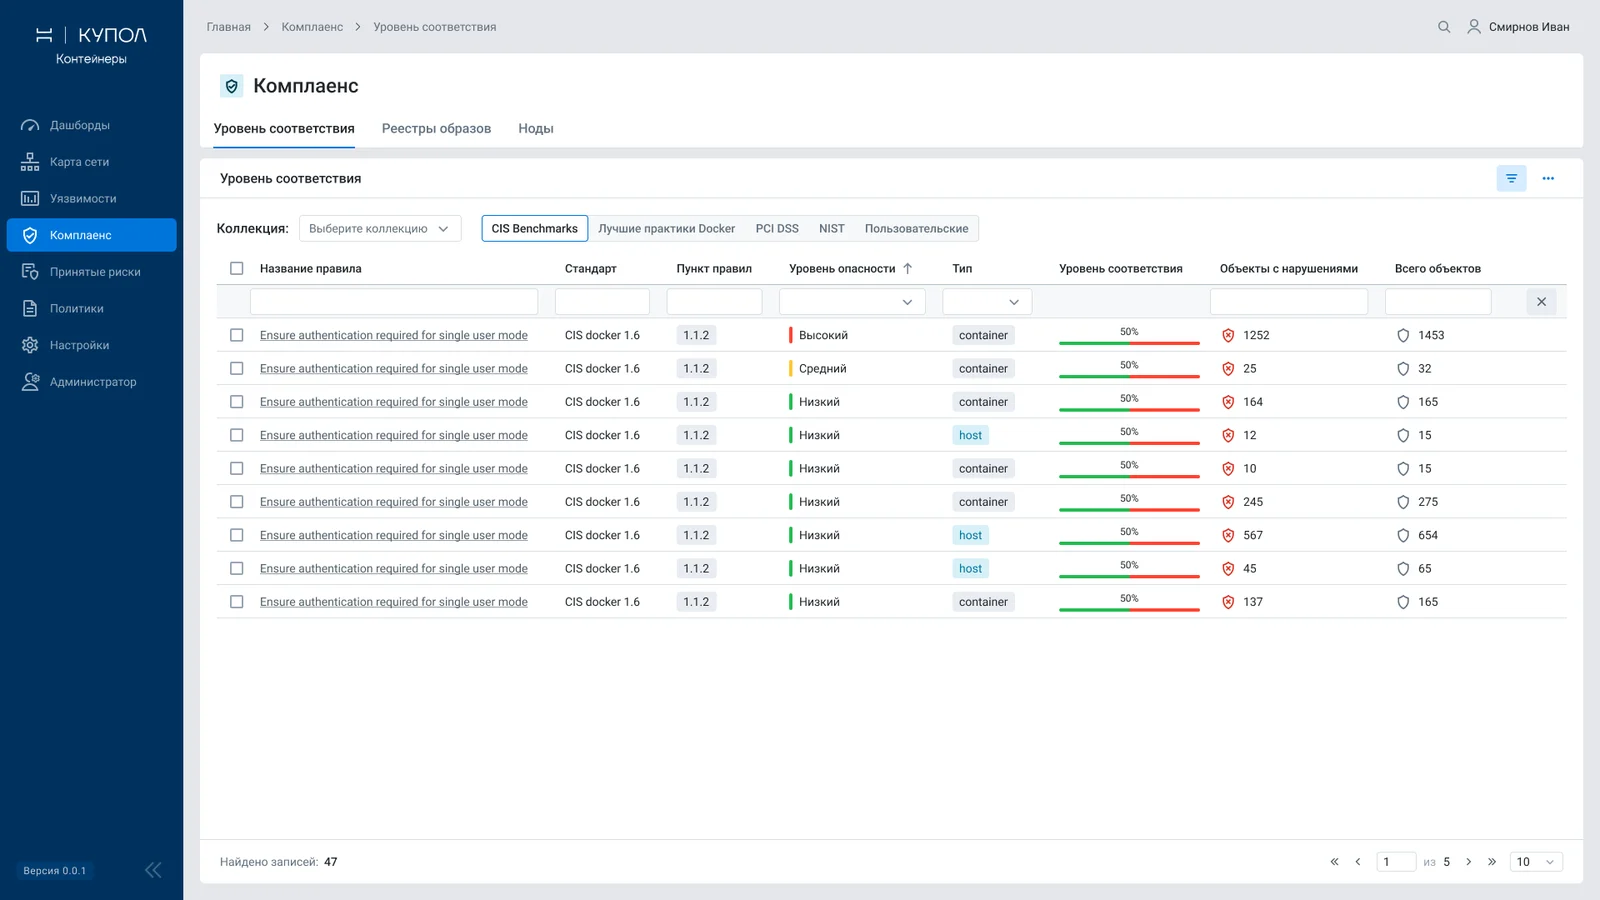
Task: Open the page size dropdown showing 10
Action: [1536, 862]
